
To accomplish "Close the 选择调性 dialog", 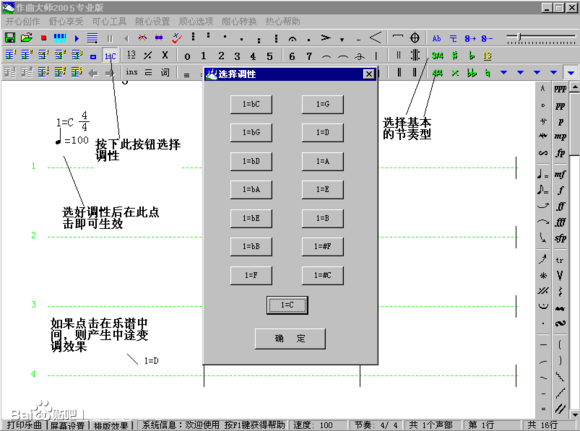I will tap(369, 74).
